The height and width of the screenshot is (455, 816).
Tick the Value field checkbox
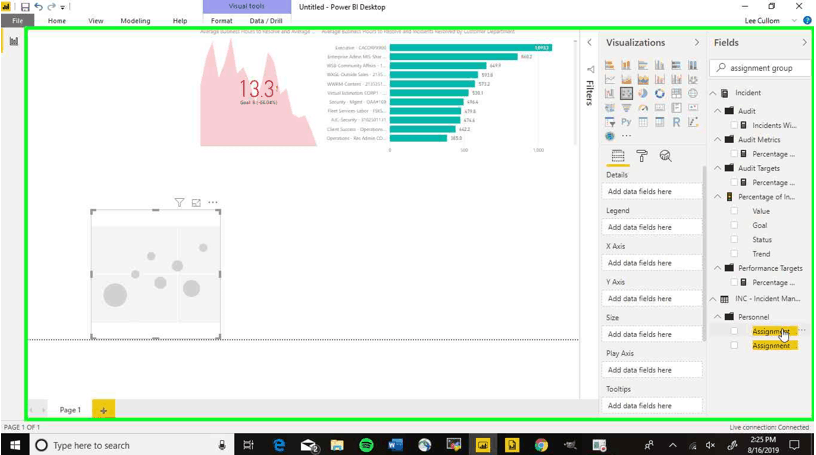[x=734, y=211]
